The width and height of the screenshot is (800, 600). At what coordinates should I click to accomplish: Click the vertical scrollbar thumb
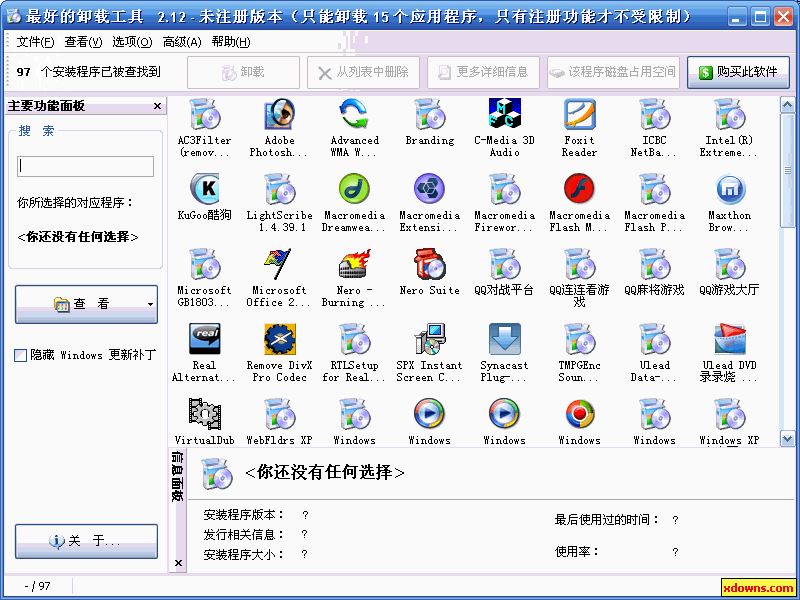coord(787,170)
